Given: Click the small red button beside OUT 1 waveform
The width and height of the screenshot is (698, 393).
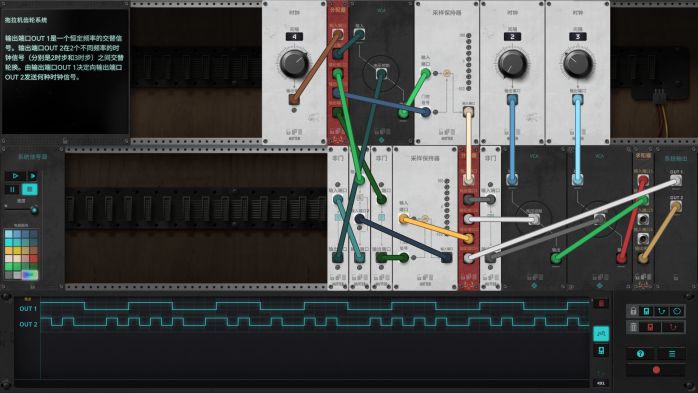Looking at the screenshot, I should [x=601, y=304].
